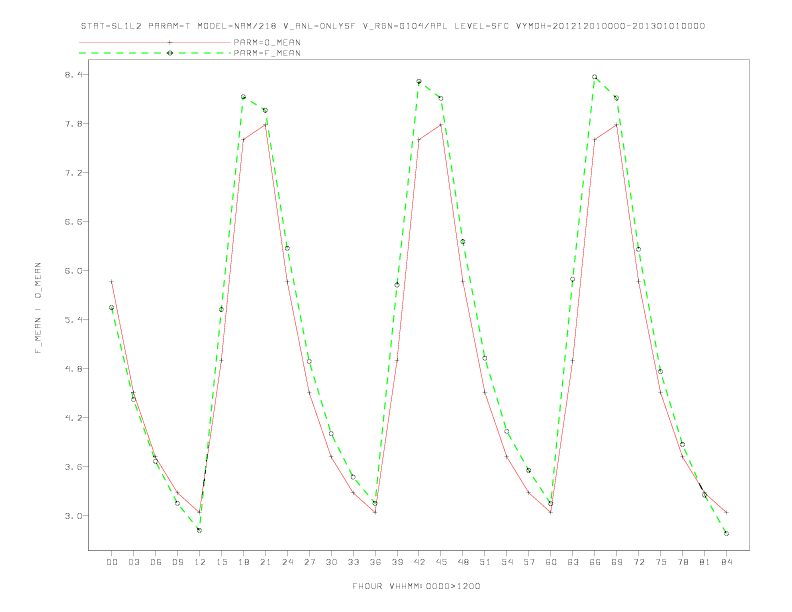Select the PARM=O_MEAN legend label
792x612 pixels.
click(267, 42)
